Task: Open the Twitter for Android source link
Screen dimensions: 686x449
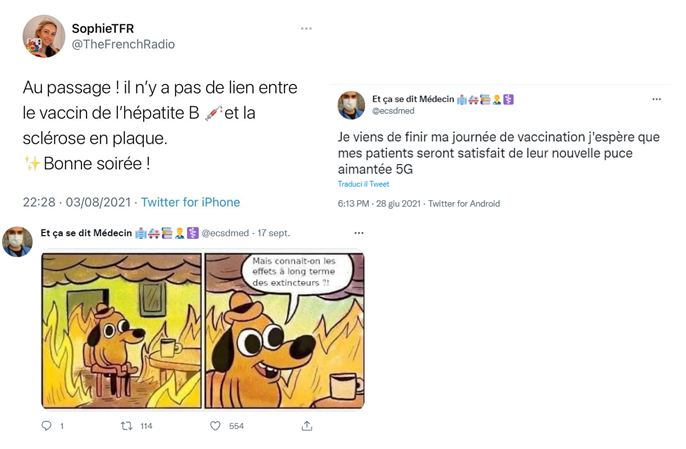Action: pos(464,203)
